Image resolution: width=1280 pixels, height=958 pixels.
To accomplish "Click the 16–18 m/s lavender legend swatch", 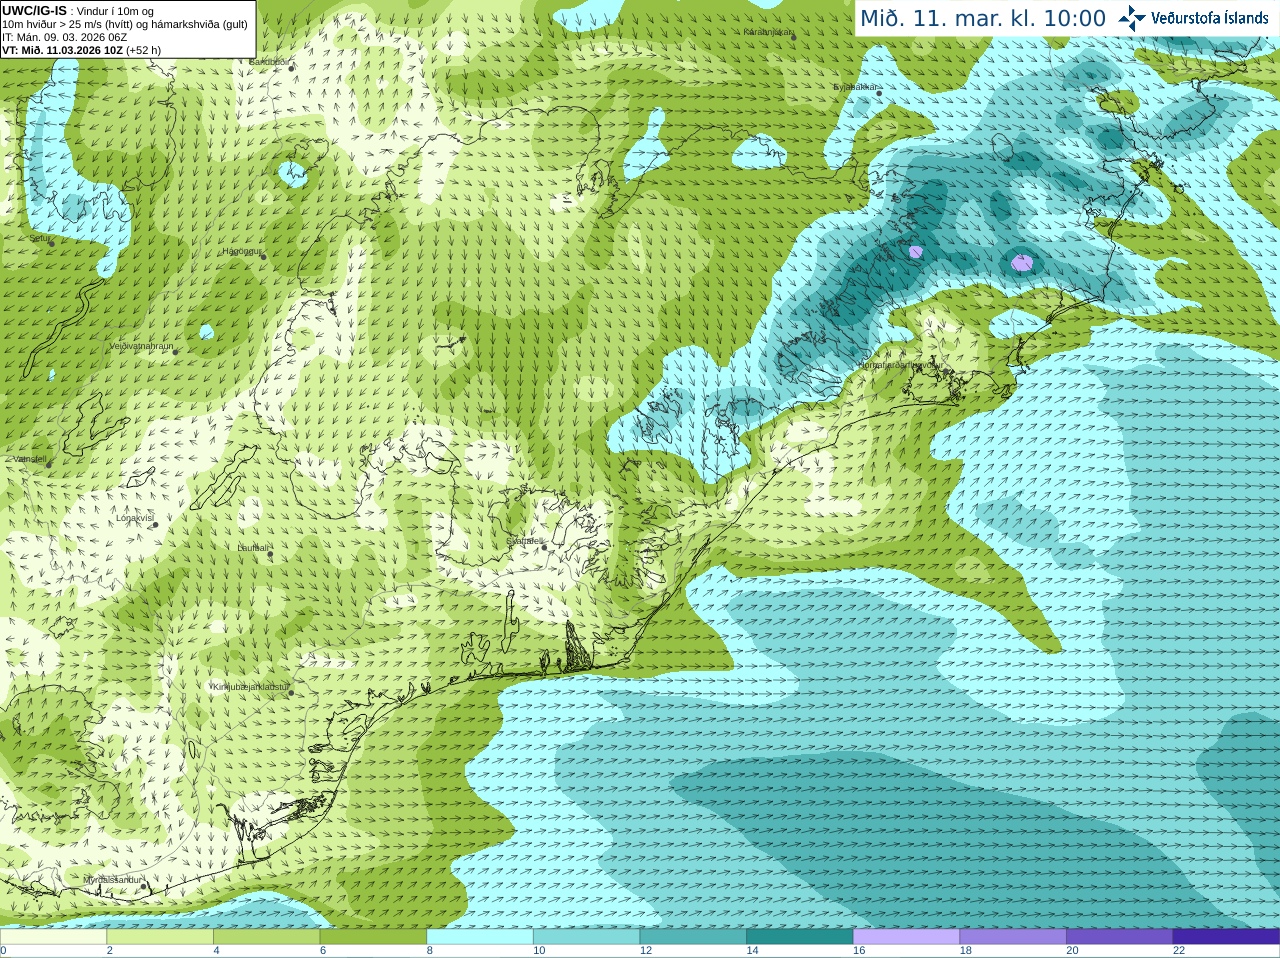I will [x=906, y=937].
